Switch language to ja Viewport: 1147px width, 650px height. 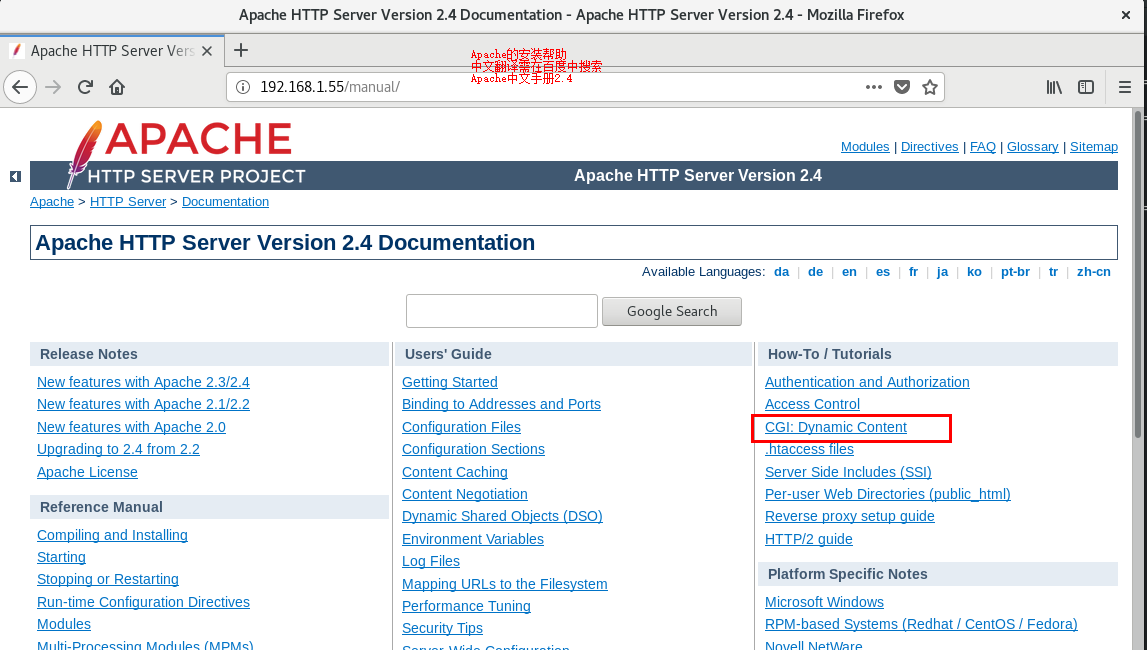tap(942, 271)
